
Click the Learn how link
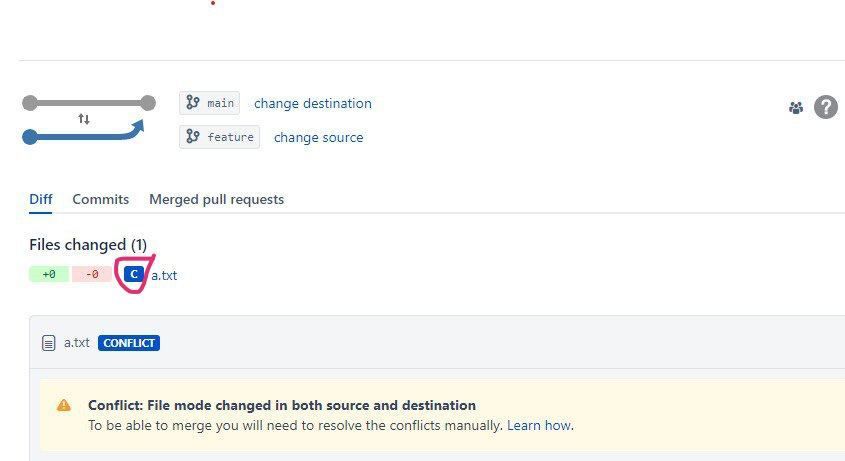click(x=539, y=425)
